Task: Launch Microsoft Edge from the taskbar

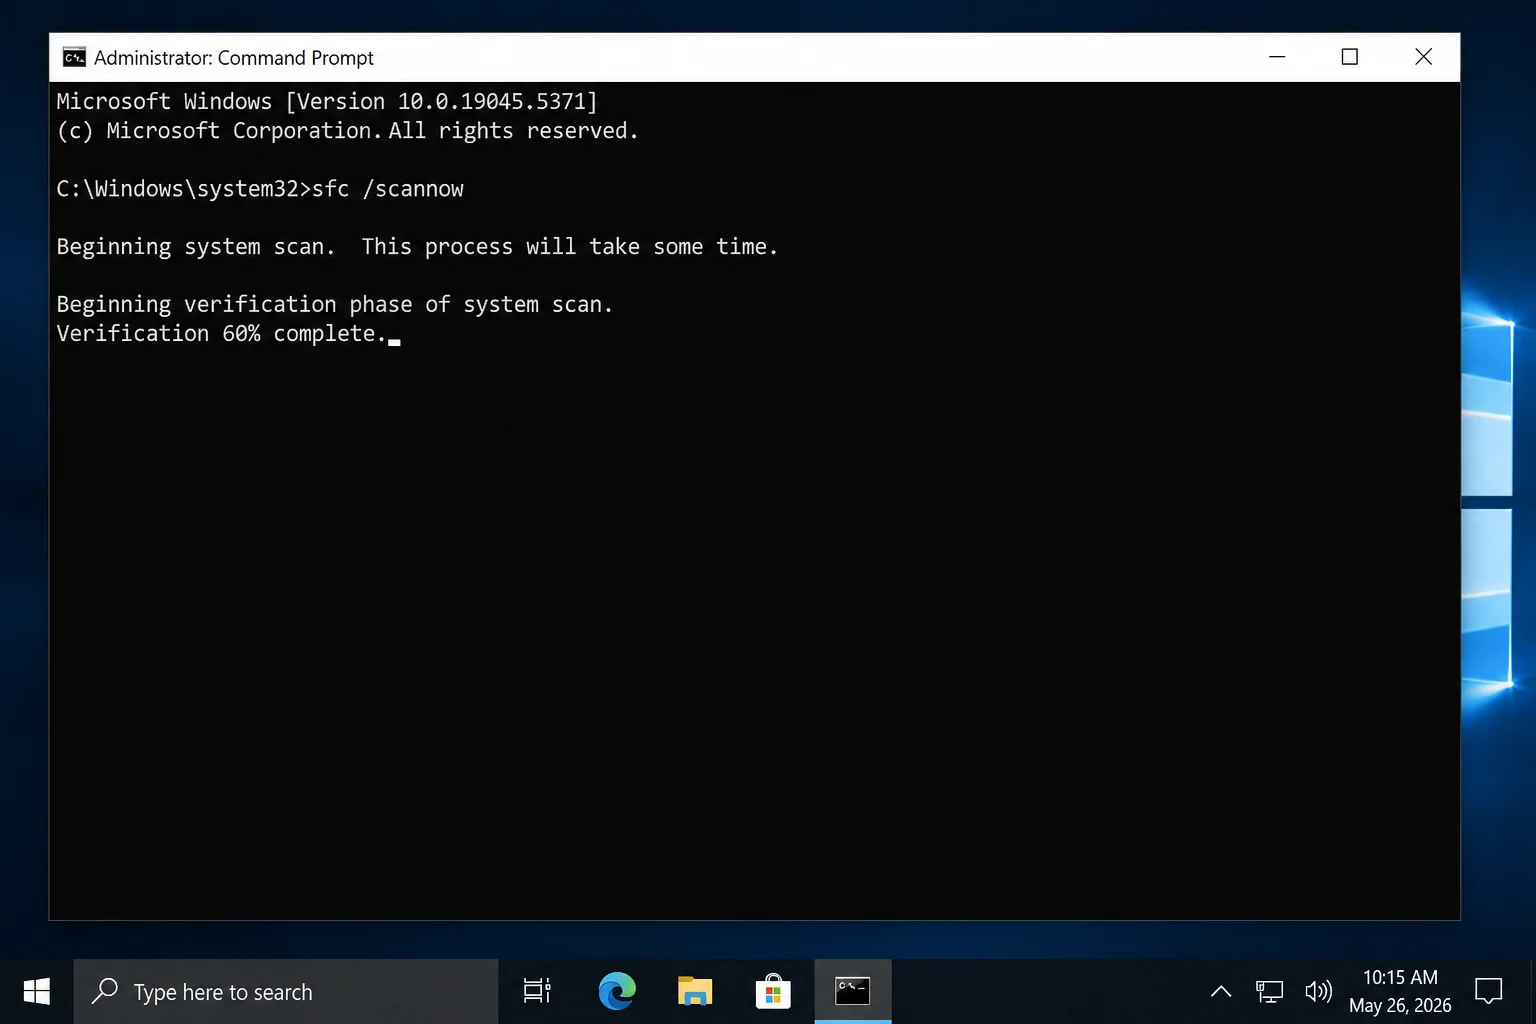Action: click(617, 991)
